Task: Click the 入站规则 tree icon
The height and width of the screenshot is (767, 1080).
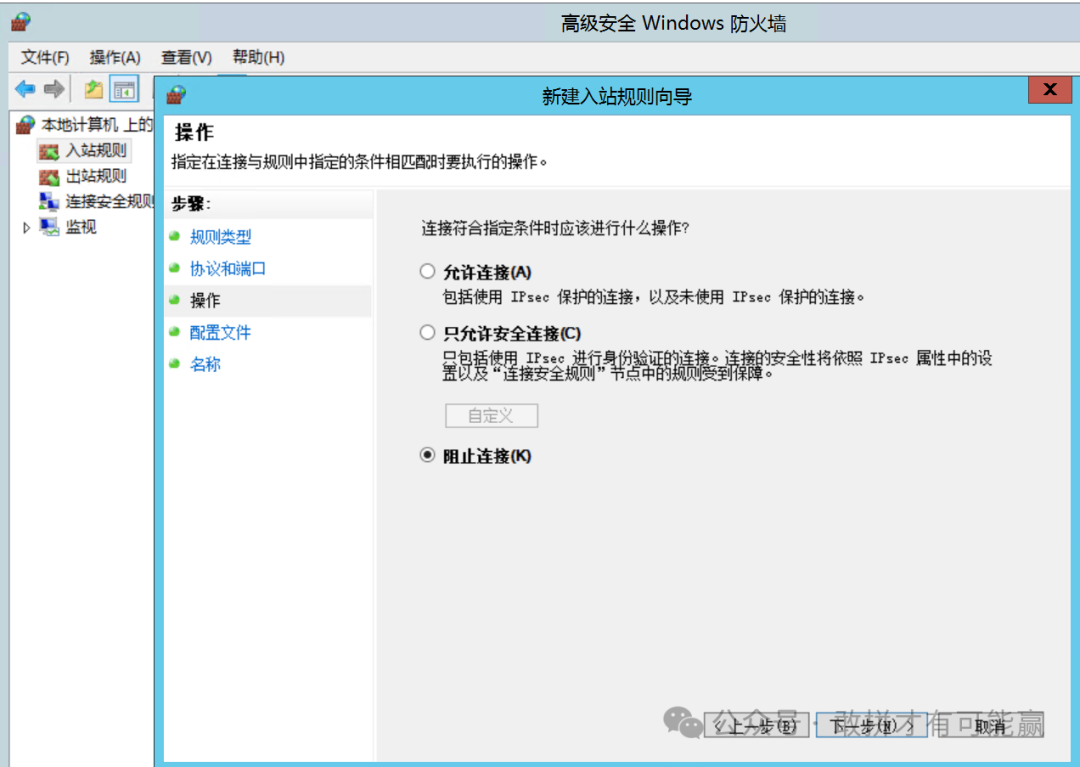Action: tap(49, 151)
